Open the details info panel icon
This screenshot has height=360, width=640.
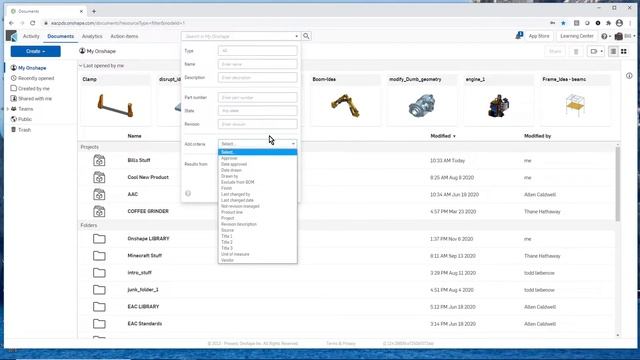(x=629, y=76)
